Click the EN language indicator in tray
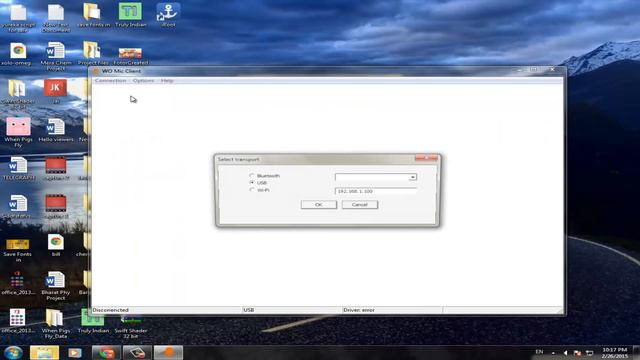This screenshot has height=360, width=640. pos(539,352)
